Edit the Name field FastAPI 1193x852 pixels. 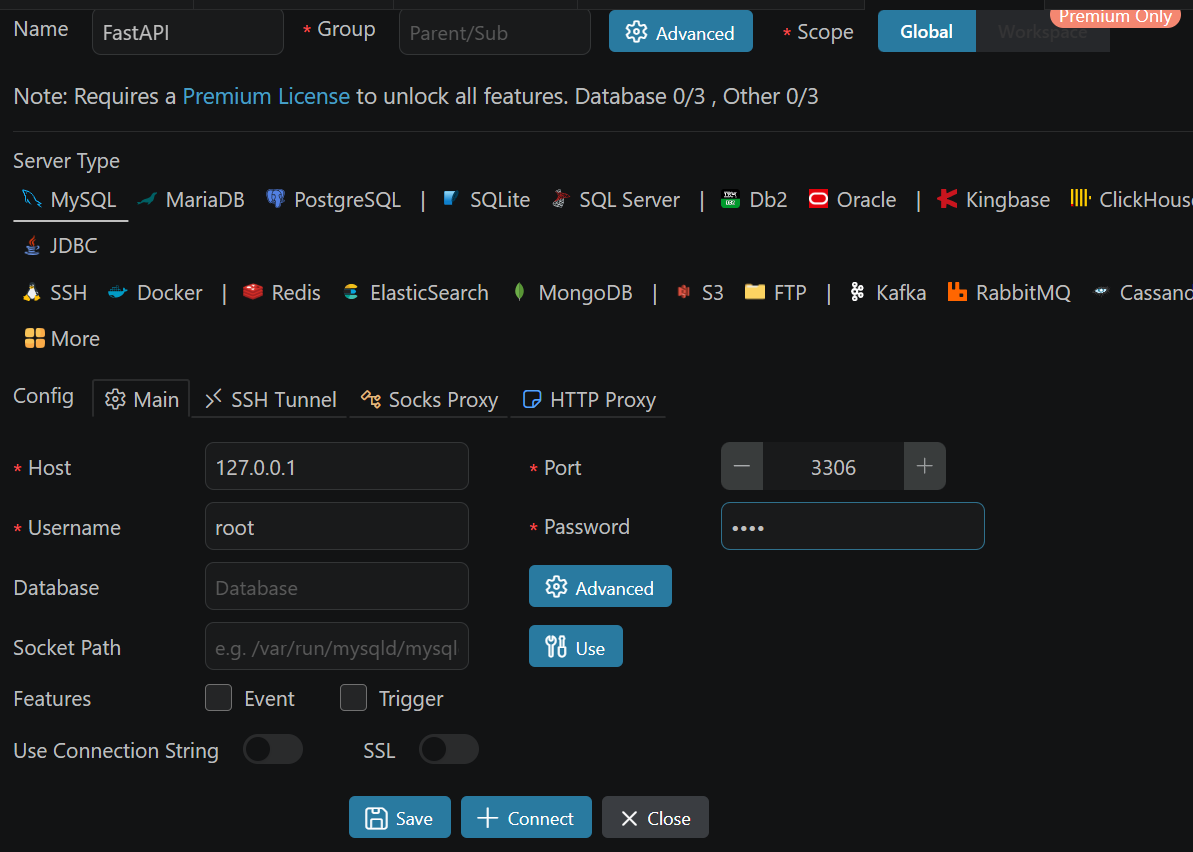coord(188,32)
